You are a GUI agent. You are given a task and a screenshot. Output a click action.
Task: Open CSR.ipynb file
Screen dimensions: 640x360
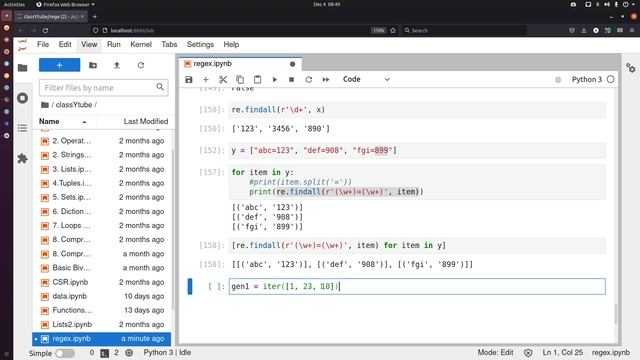tap(102, 282)
